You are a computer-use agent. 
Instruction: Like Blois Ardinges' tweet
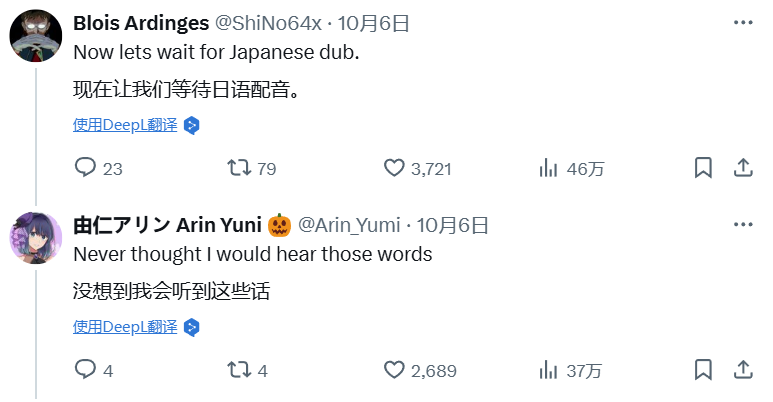tap(394, 168)
